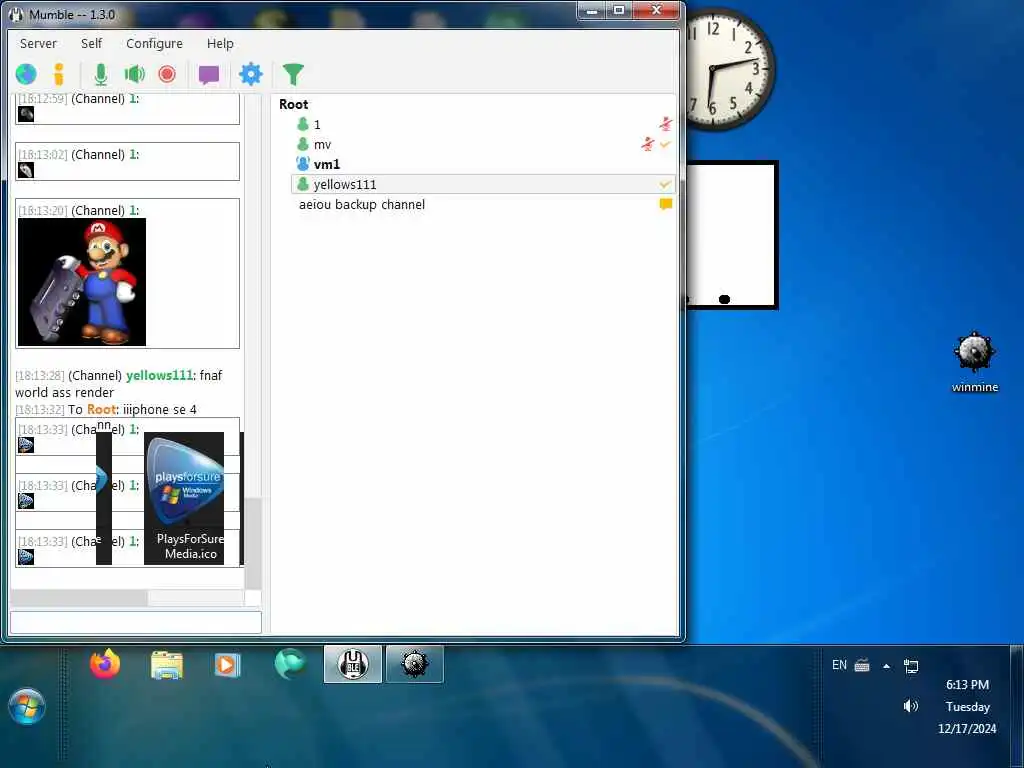Open the green bird app in taskbar

[290, 665]
